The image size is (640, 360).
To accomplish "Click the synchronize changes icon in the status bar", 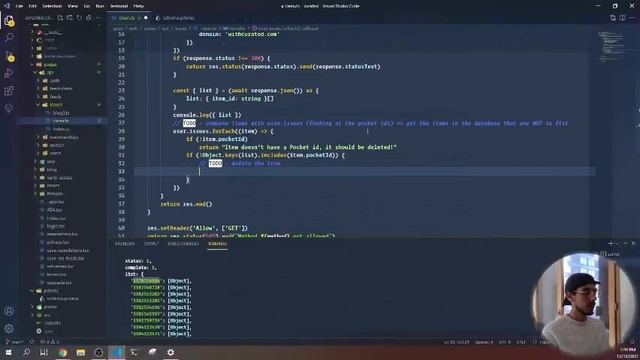I will [32, 342].
